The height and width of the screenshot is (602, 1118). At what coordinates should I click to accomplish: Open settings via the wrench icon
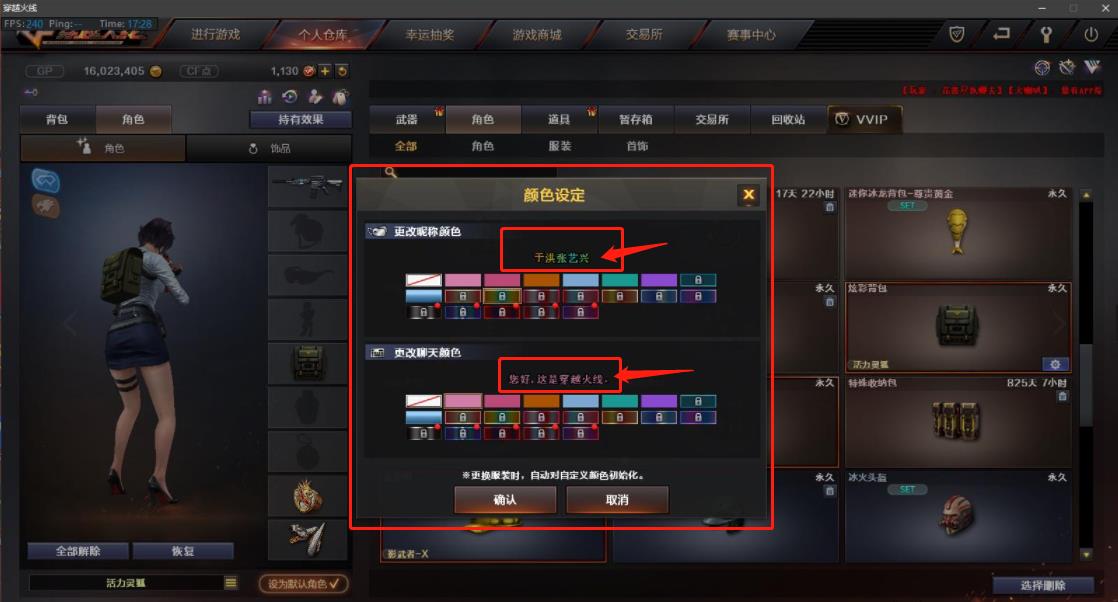coord(1045,34)
